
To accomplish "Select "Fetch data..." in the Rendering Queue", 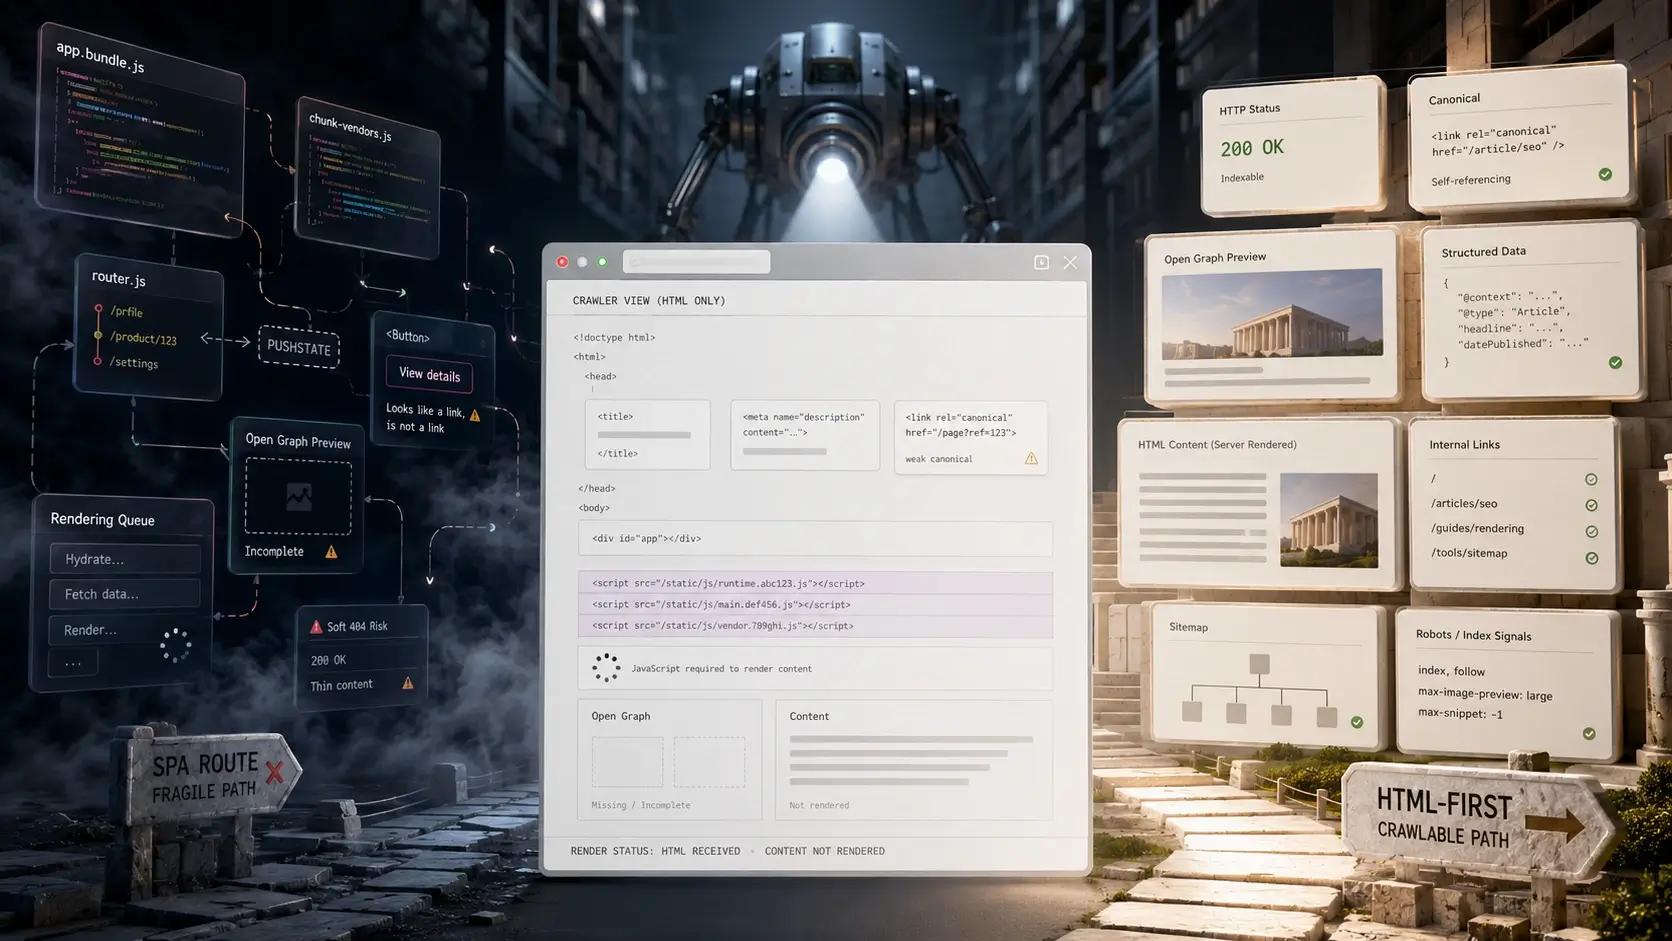I will pos(125,594).
